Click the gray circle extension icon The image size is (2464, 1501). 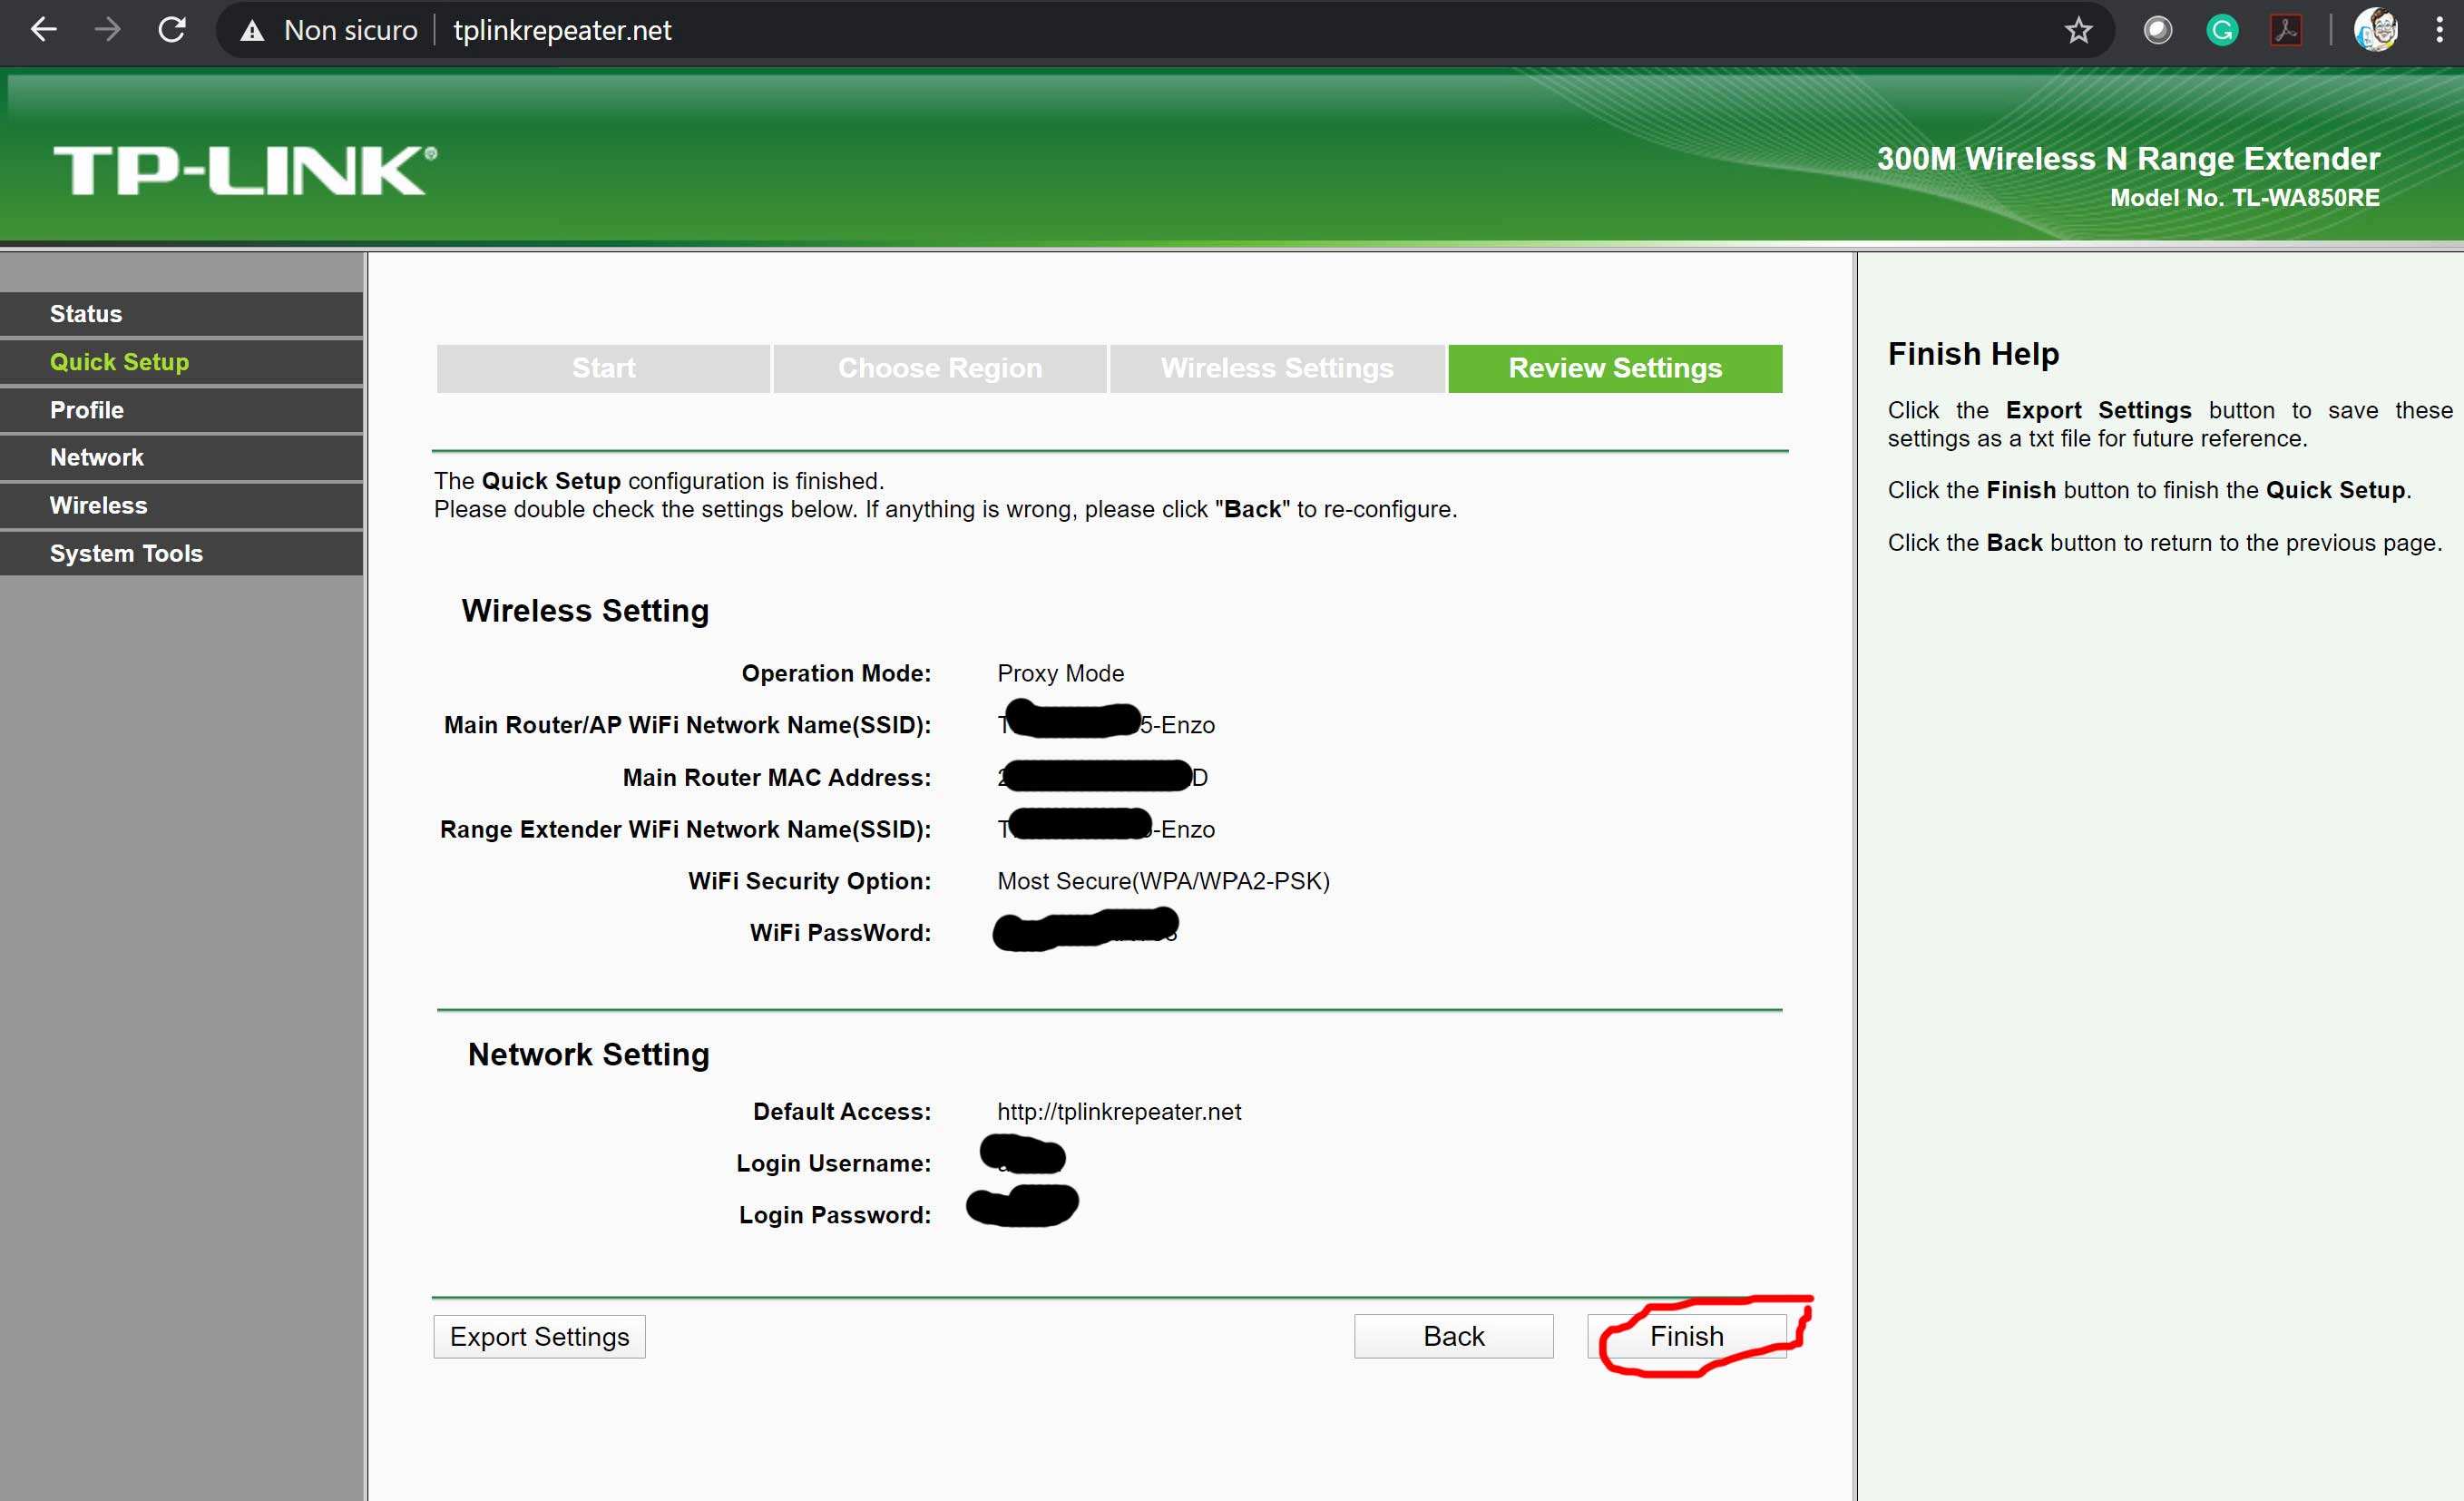(2157, 31)
